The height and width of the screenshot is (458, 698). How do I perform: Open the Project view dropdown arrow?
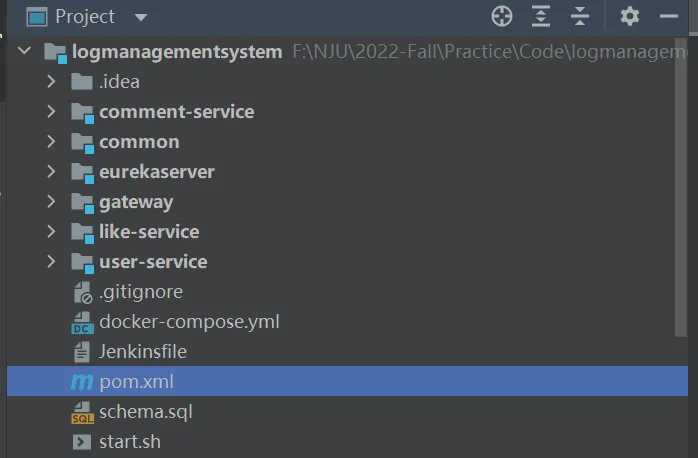point(140,17)
